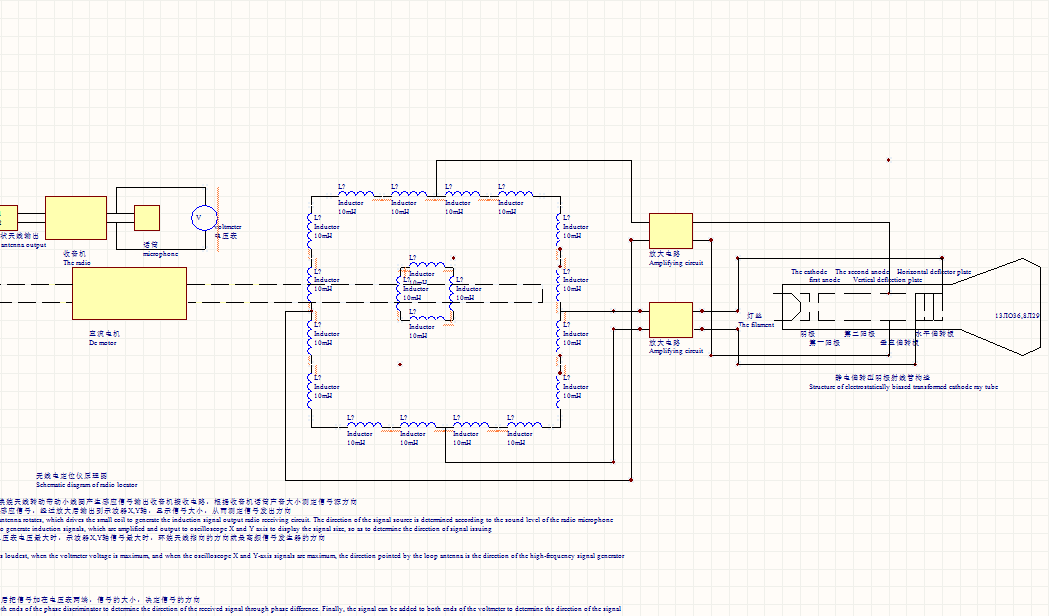
Task: Click the 'microphone' text label
Action: (161, 254)
